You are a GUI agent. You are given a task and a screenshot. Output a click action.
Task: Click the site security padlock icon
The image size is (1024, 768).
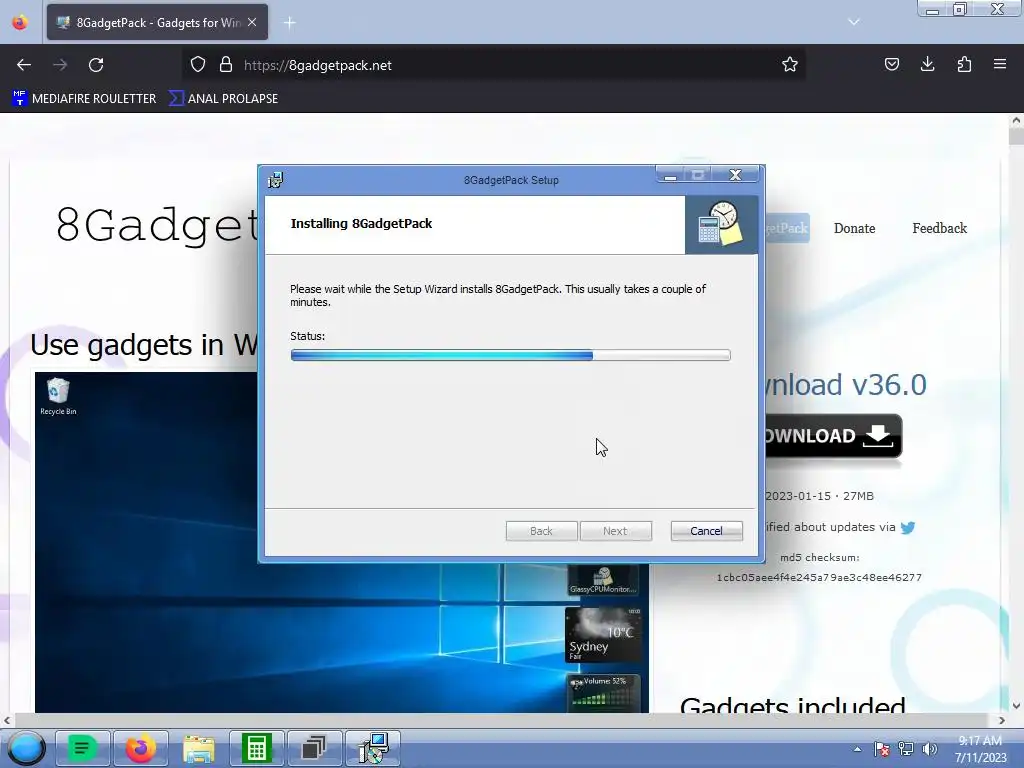226,65
